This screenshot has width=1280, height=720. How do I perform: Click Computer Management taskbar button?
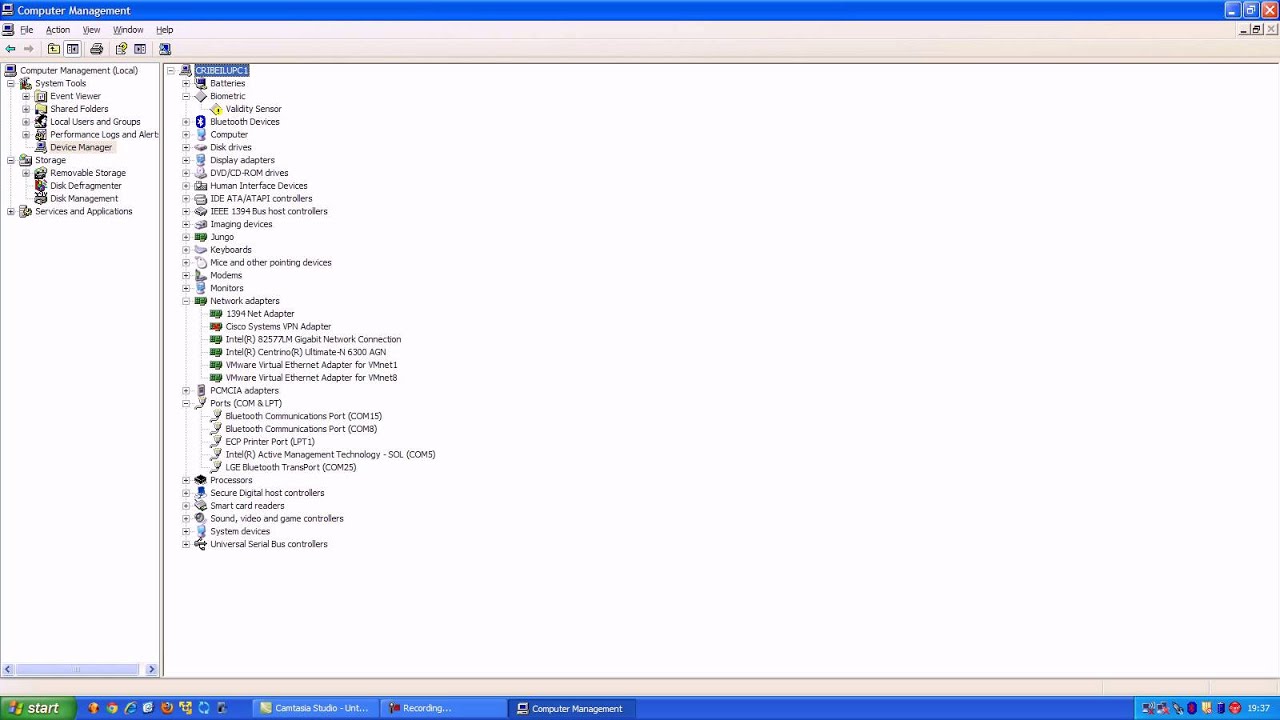pyautogui.click(x=574, y=708)
